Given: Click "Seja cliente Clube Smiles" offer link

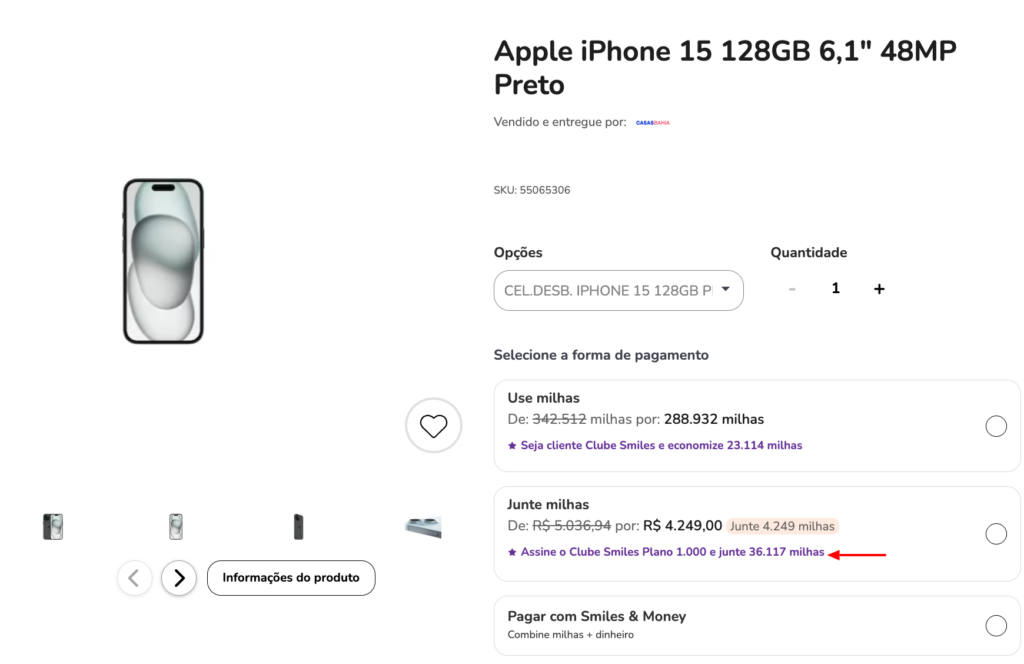Looking at the screenshot, I should tap(661, 445).
